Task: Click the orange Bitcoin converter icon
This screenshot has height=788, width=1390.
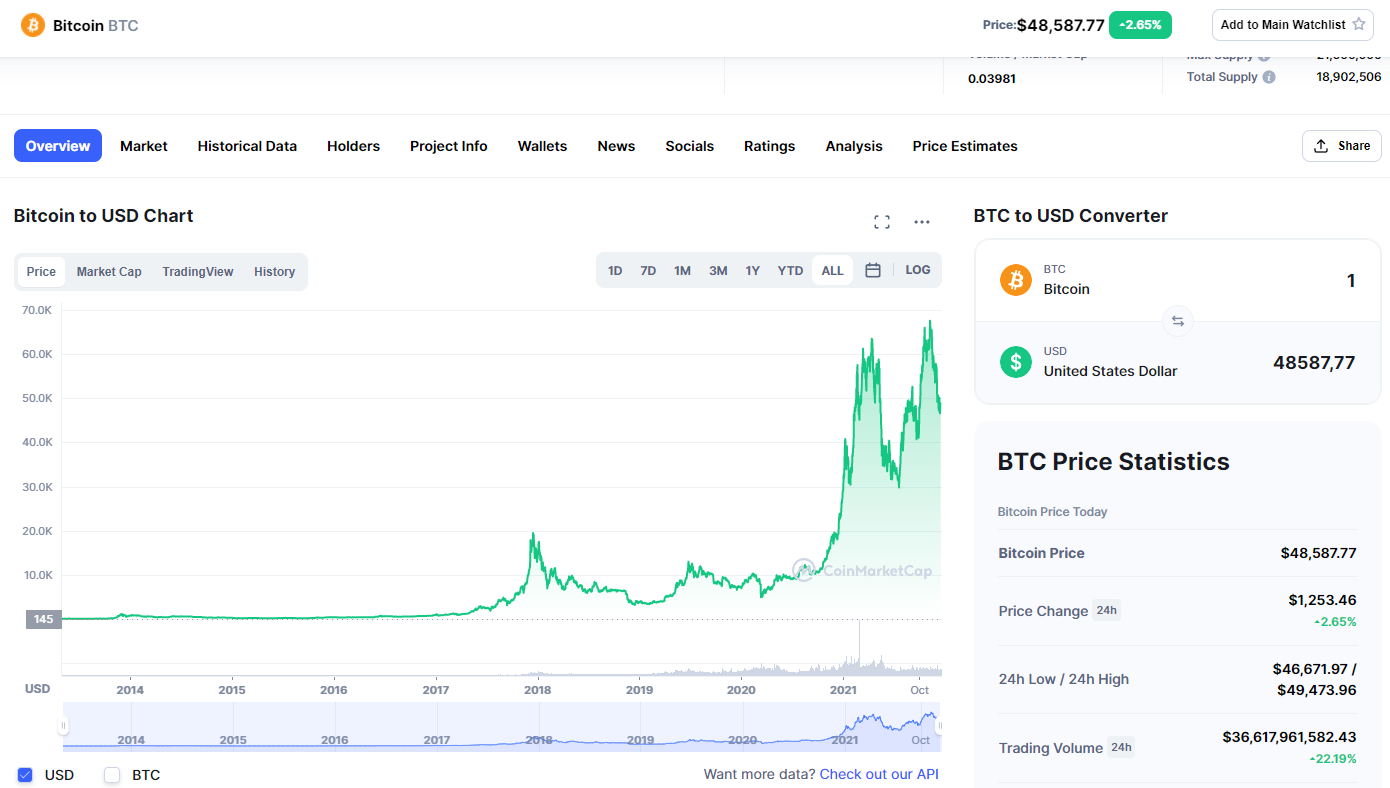Action: pos(1016,280)
